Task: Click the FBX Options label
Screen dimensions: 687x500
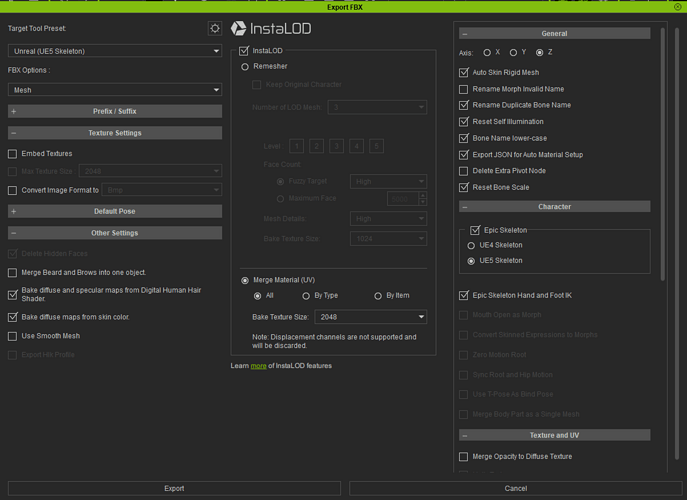Action: [29, 70]
